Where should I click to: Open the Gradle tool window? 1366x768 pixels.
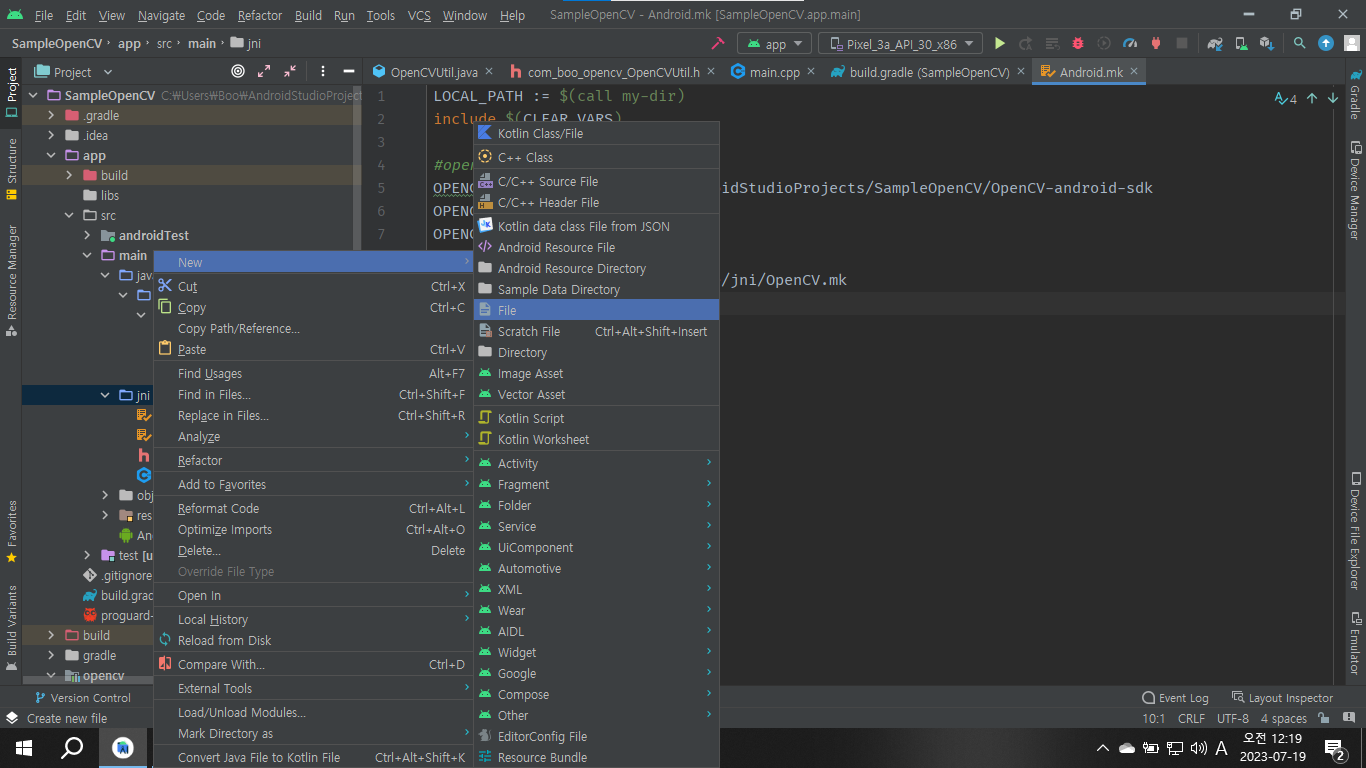click(x=1355, y=94)
